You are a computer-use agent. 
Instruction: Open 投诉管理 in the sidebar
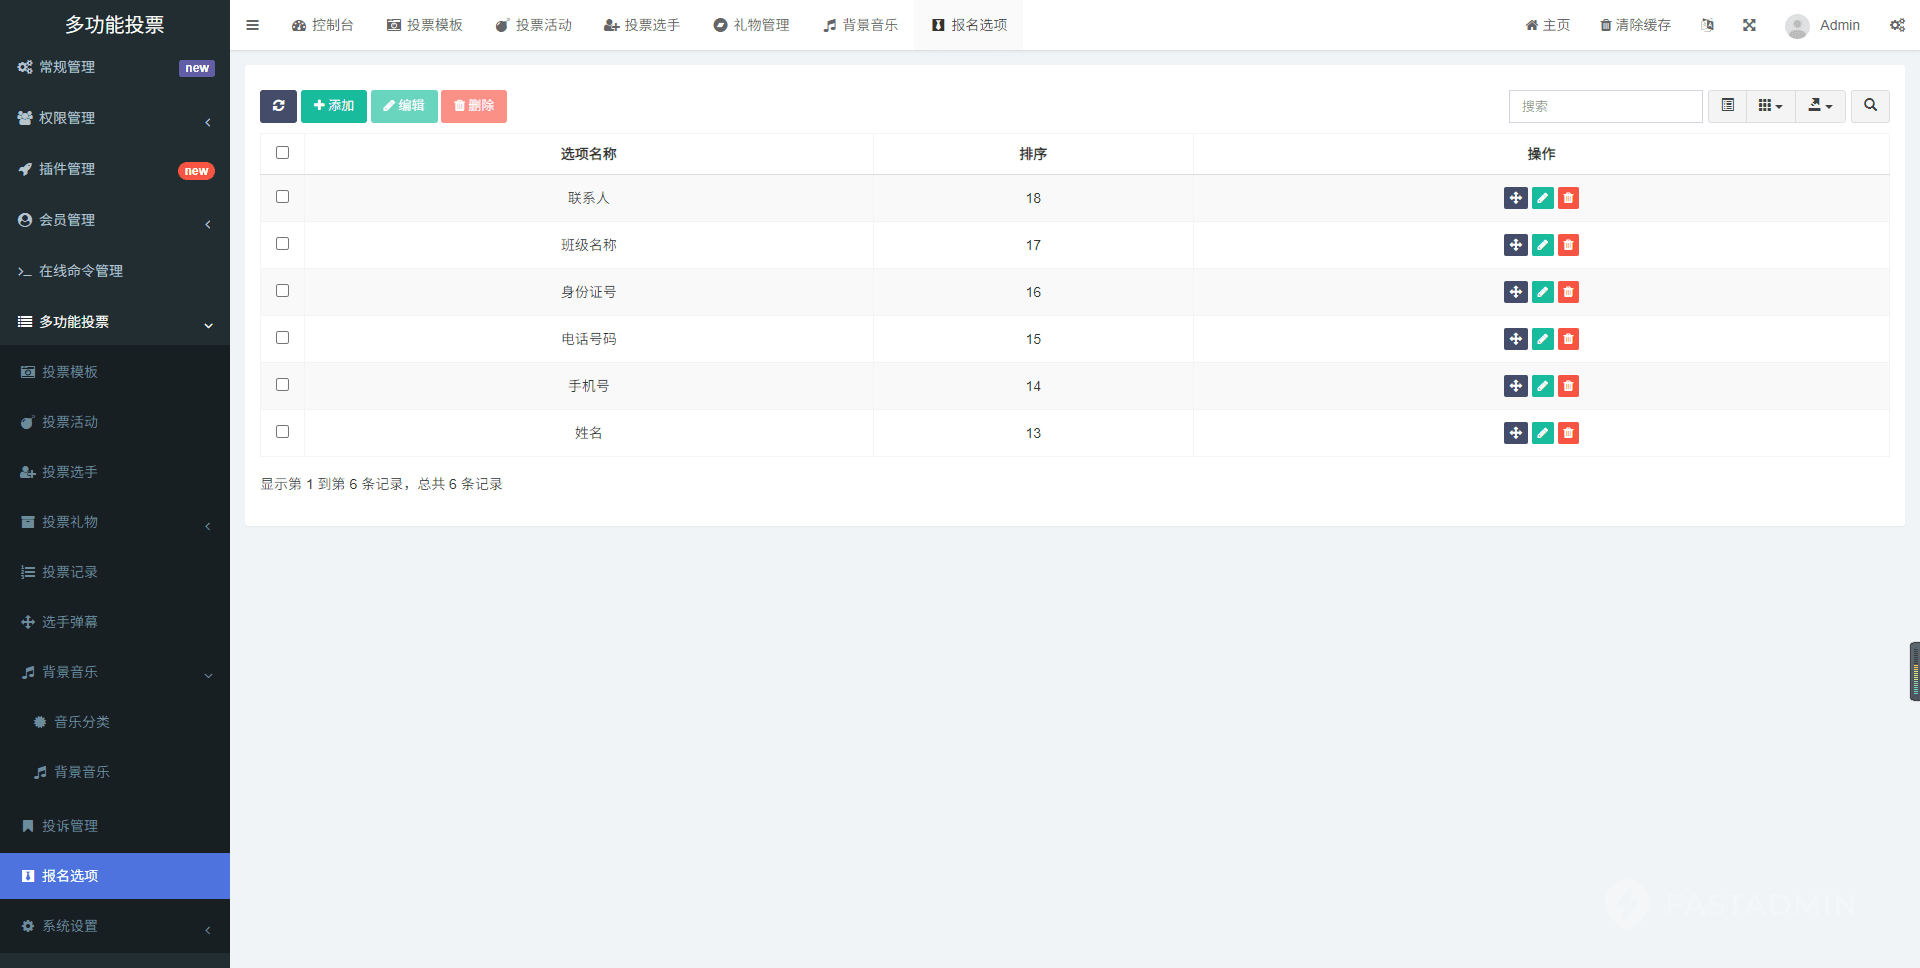click(x=70, y=826)
